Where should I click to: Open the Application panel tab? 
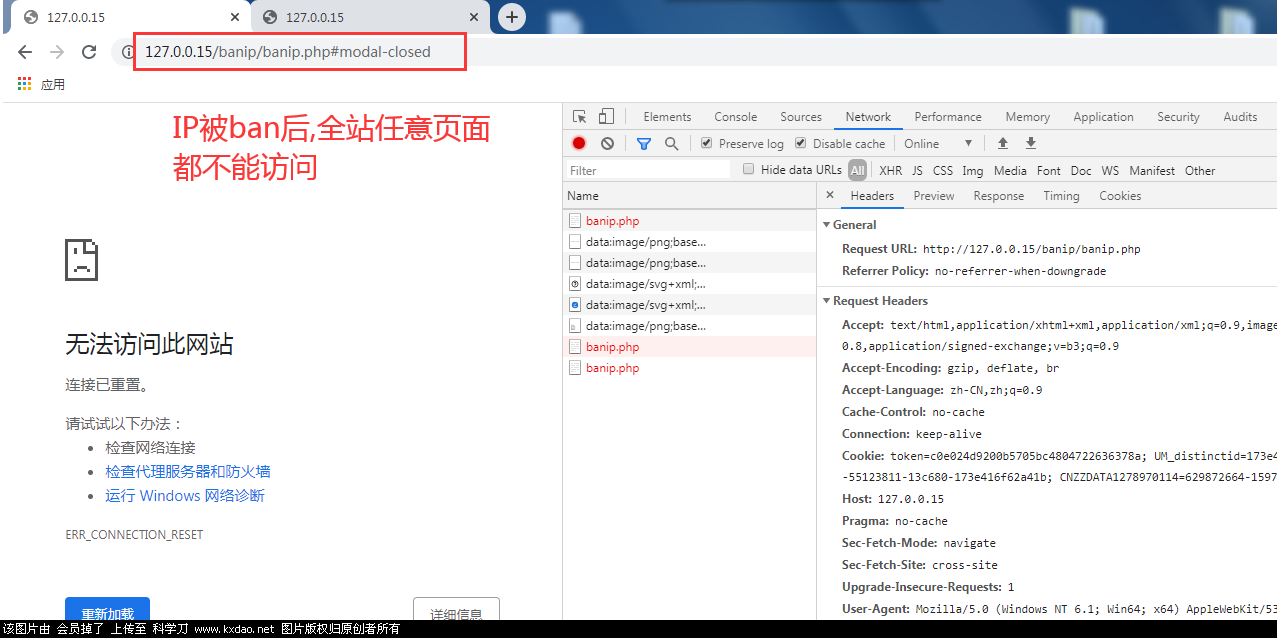pos(1103,117)
